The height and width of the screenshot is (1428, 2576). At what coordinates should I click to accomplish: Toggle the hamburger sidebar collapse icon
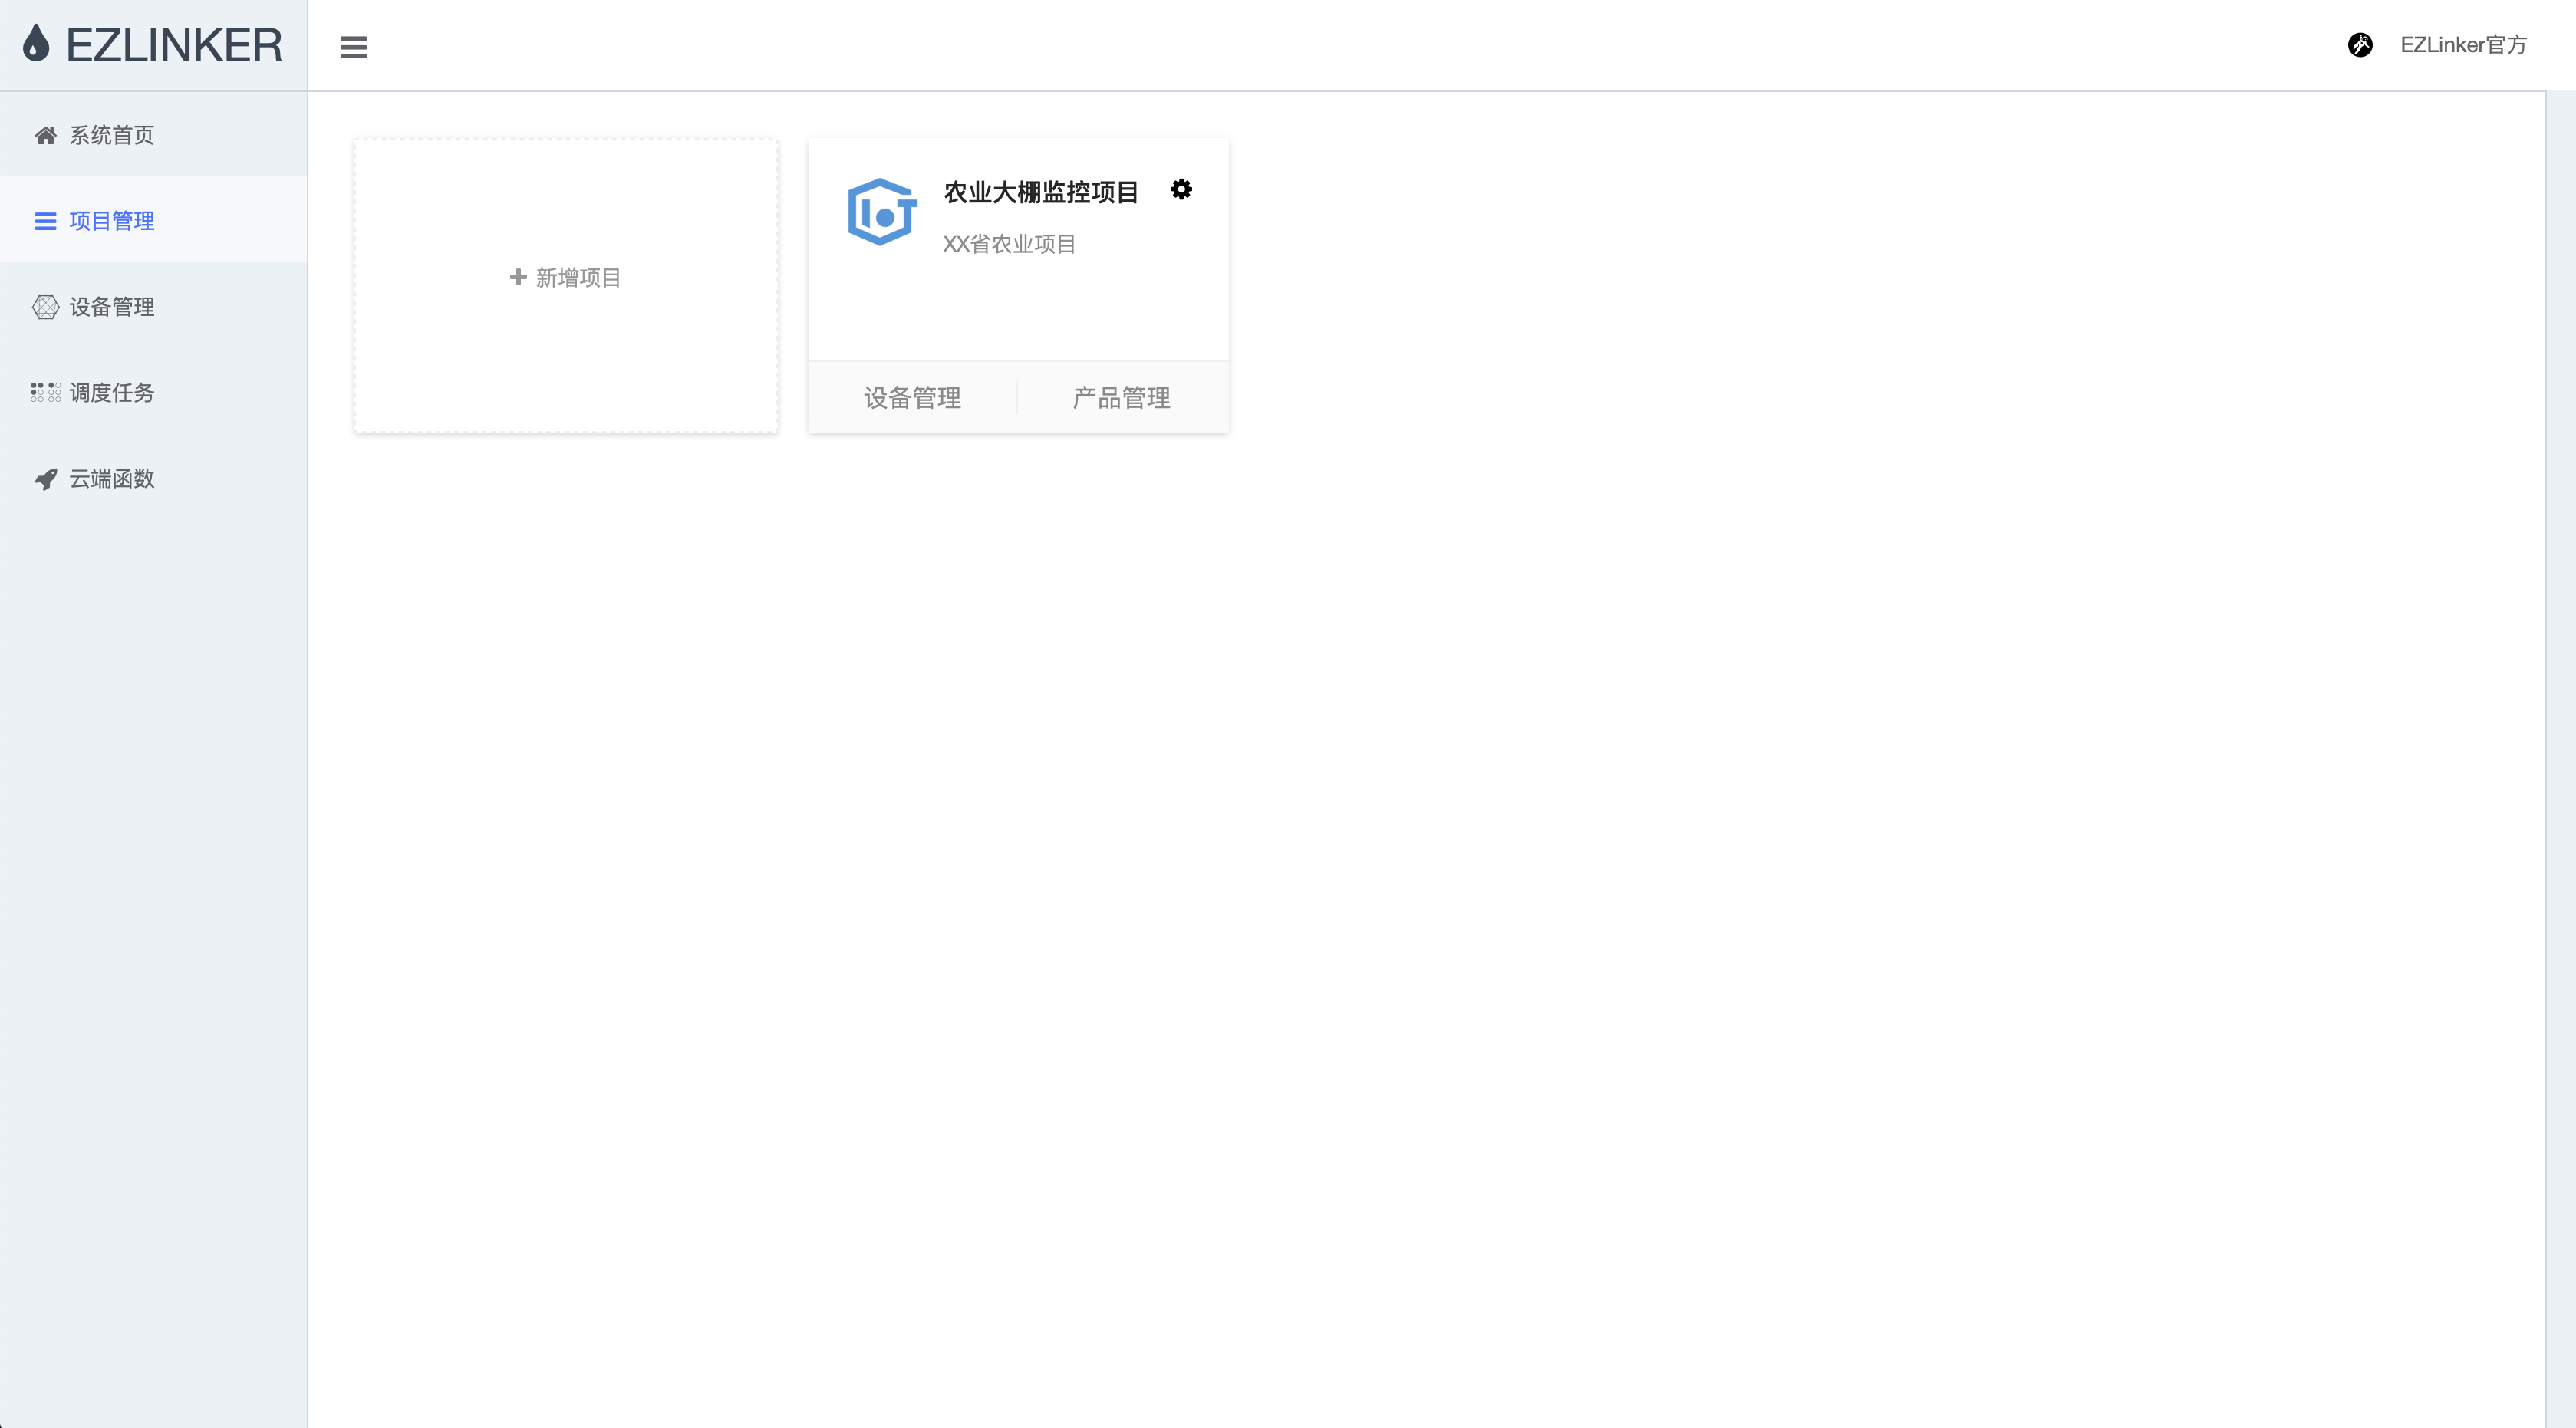[353, 47]
